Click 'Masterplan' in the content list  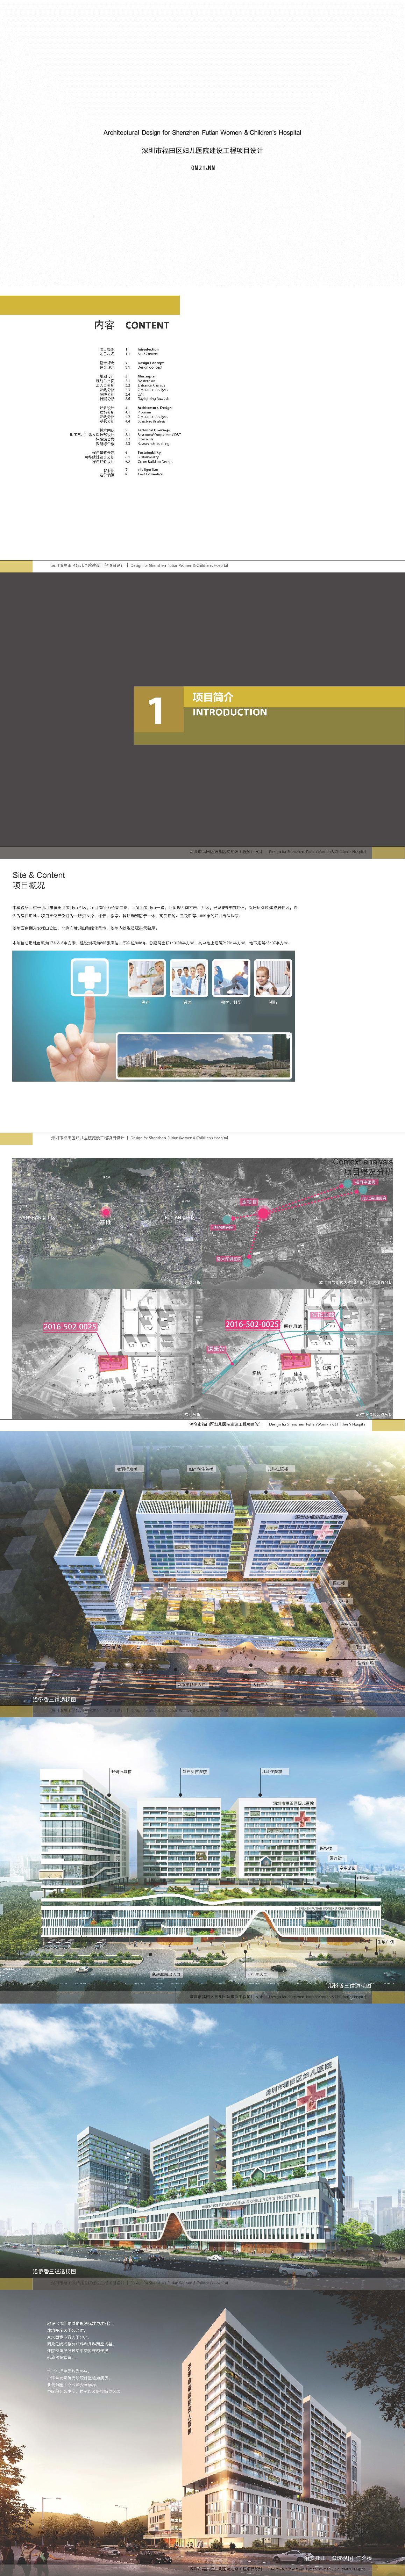(147, 376)
